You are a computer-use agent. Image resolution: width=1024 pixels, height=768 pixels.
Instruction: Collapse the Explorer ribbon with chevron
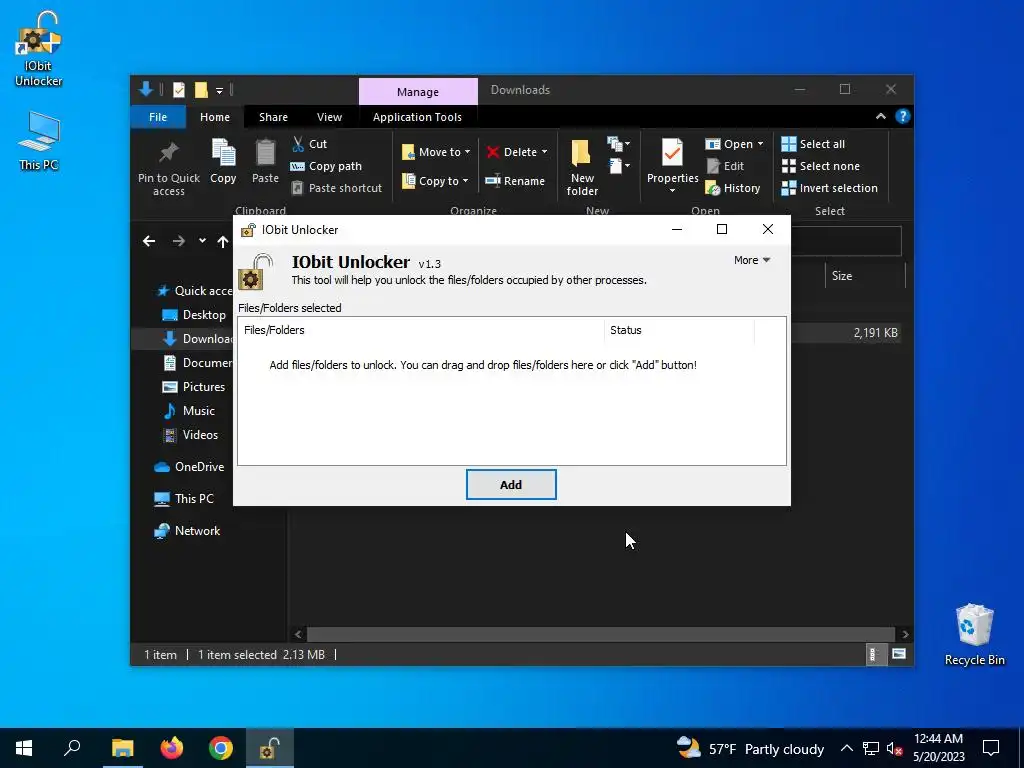[880, 116]
